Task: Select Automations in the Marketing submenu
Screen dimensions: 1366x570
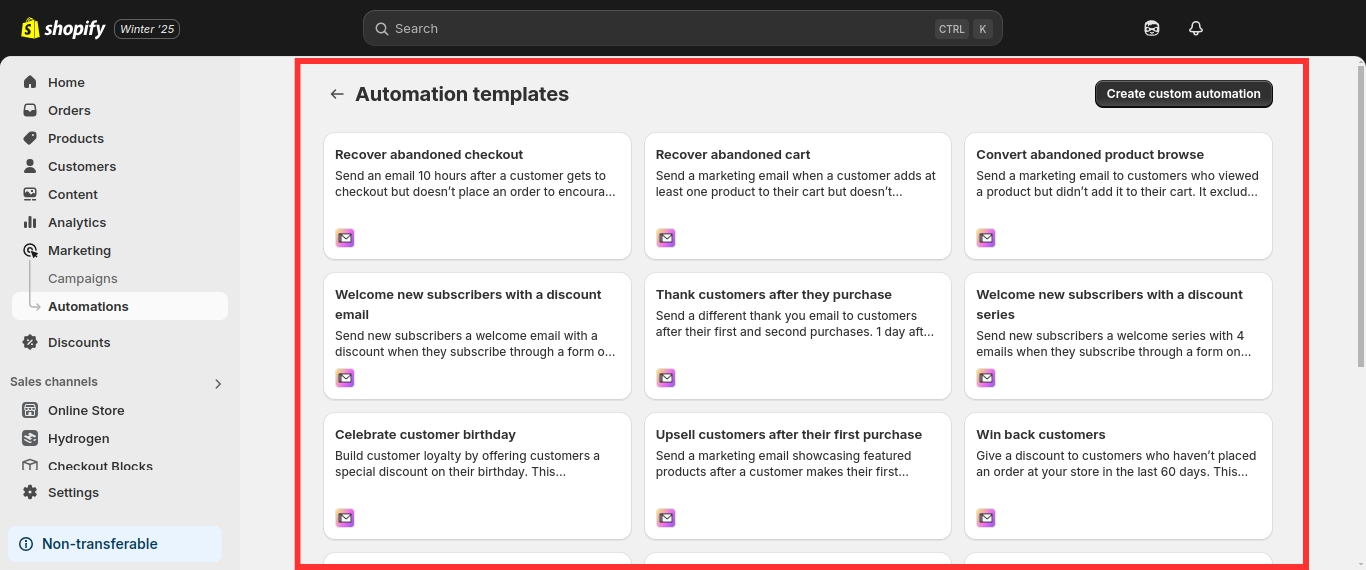Action: pos(88,306)
